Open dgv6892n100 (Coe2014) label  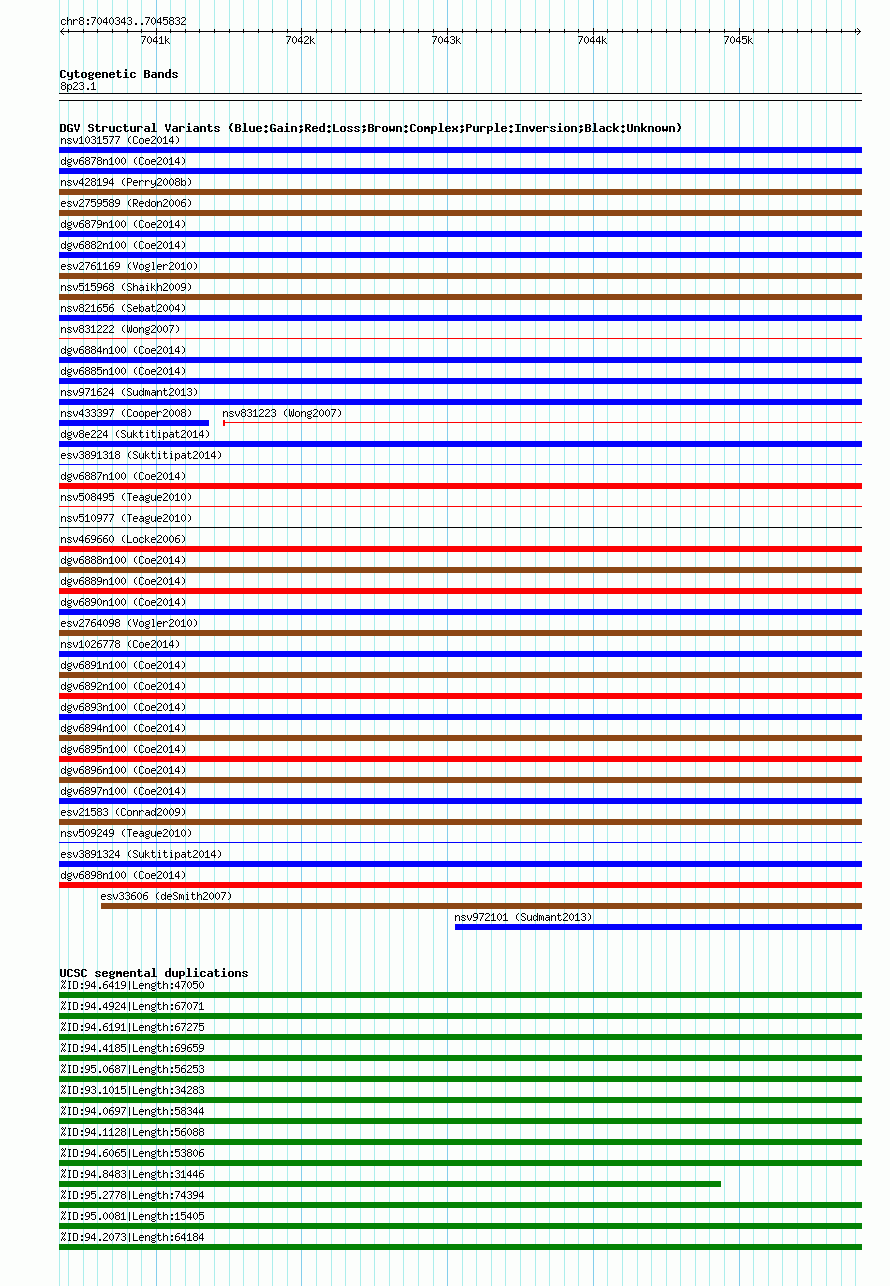123,686
